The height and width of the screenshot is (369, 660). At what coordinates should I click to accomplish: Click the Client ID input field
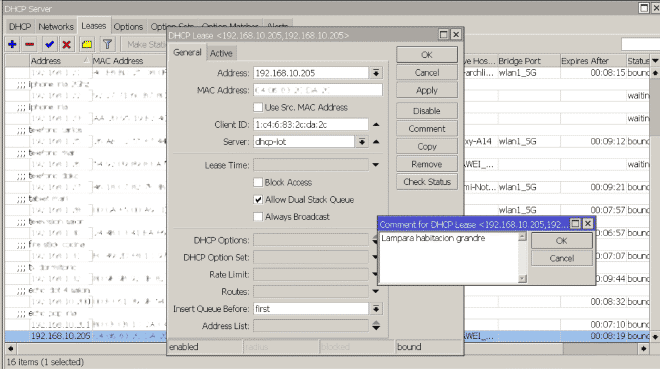click(x=311, y=125)
